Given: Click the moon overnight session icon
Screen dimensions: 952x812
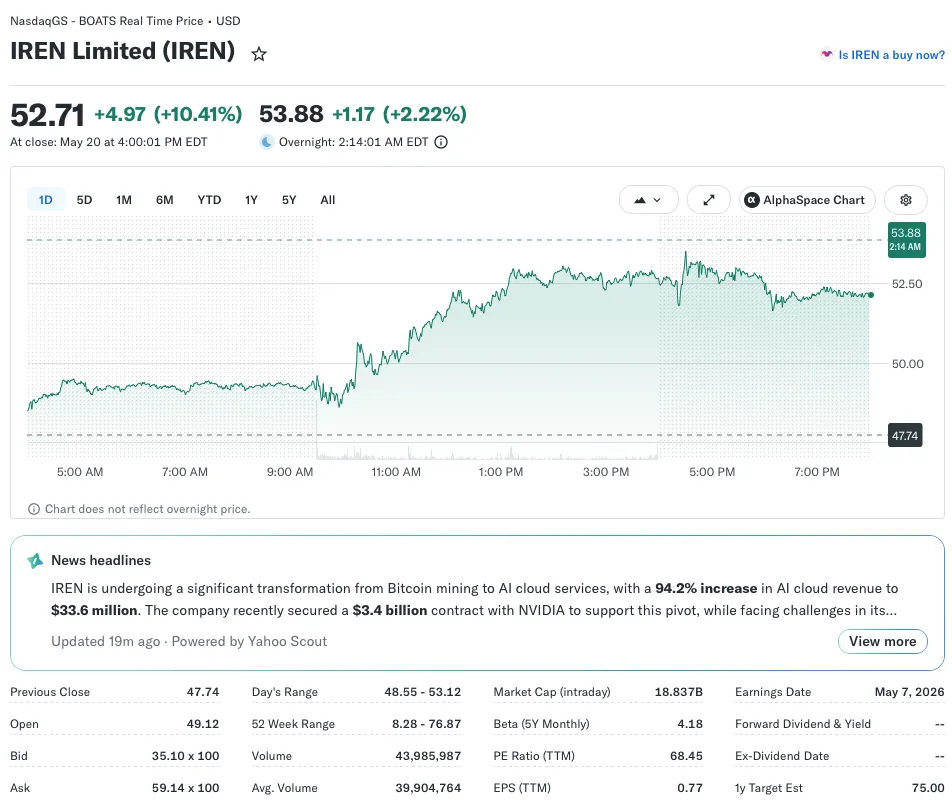Looking at the screenshot, I should pyautogui.click(x=267, y=142).
